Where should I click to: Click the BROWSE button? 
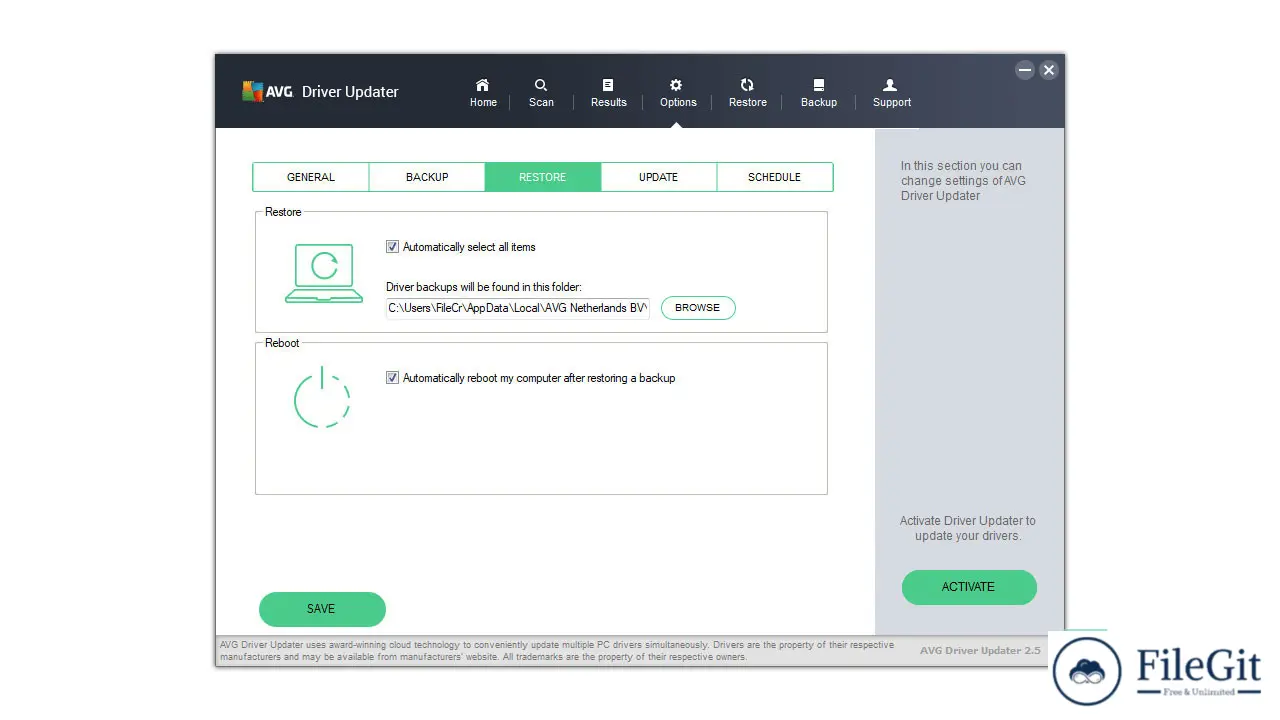(x=698, y=308)
